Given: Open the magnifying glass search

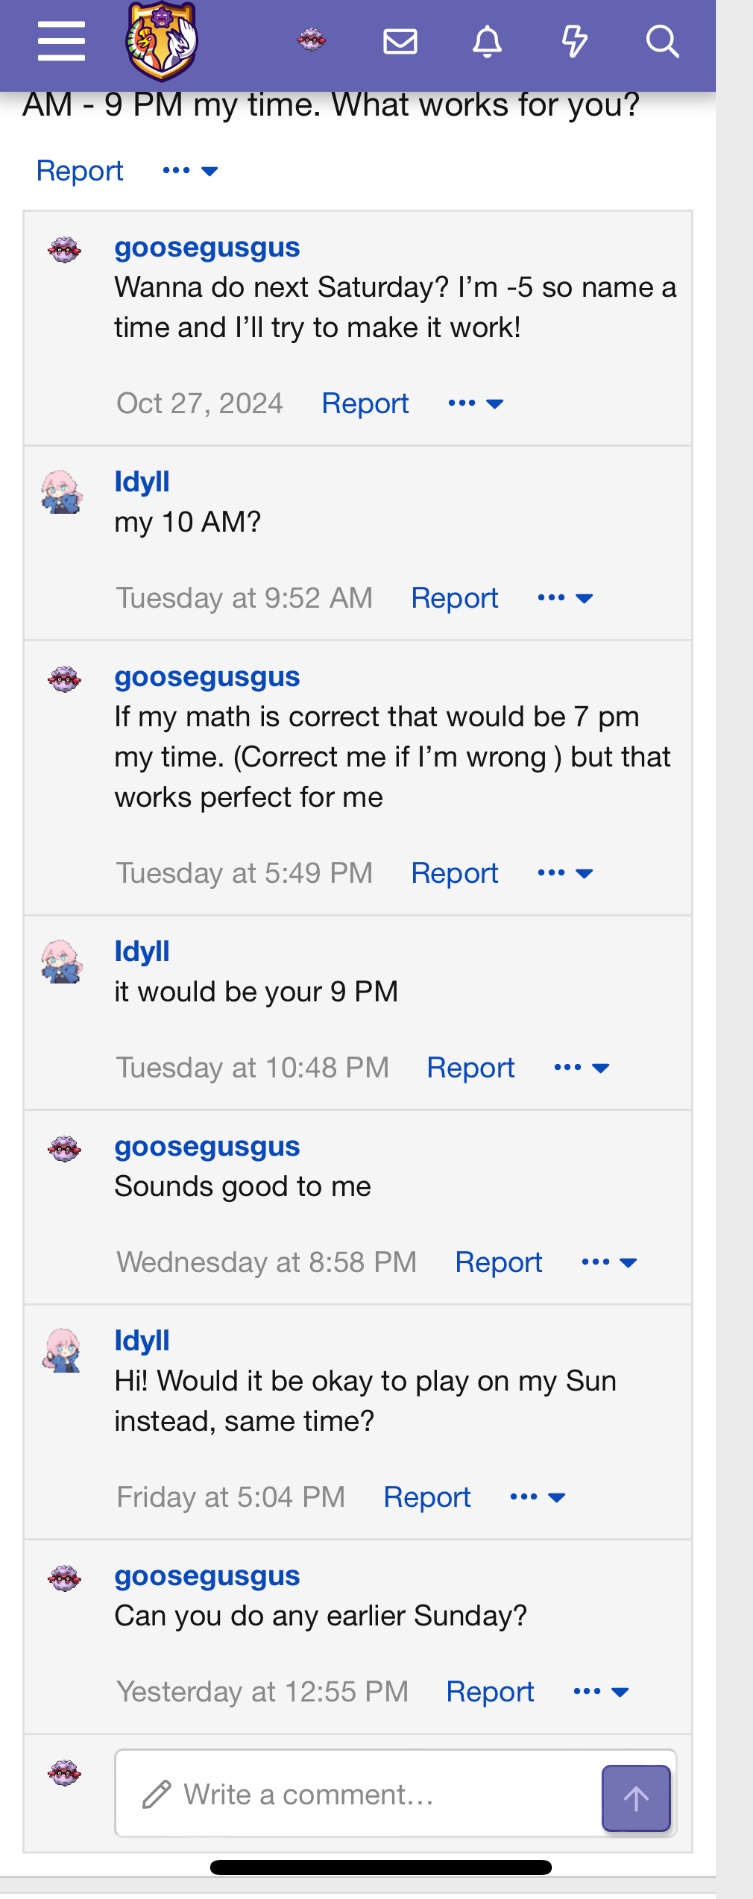Looking at the screenshot, I should click(662, 41).
